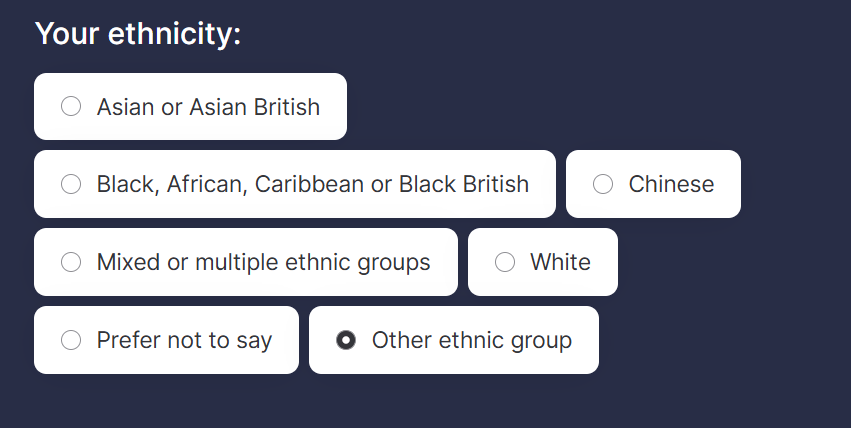
Task: Click the "Mixed or multiple ethnic groups" label
Action: (263, 262)
